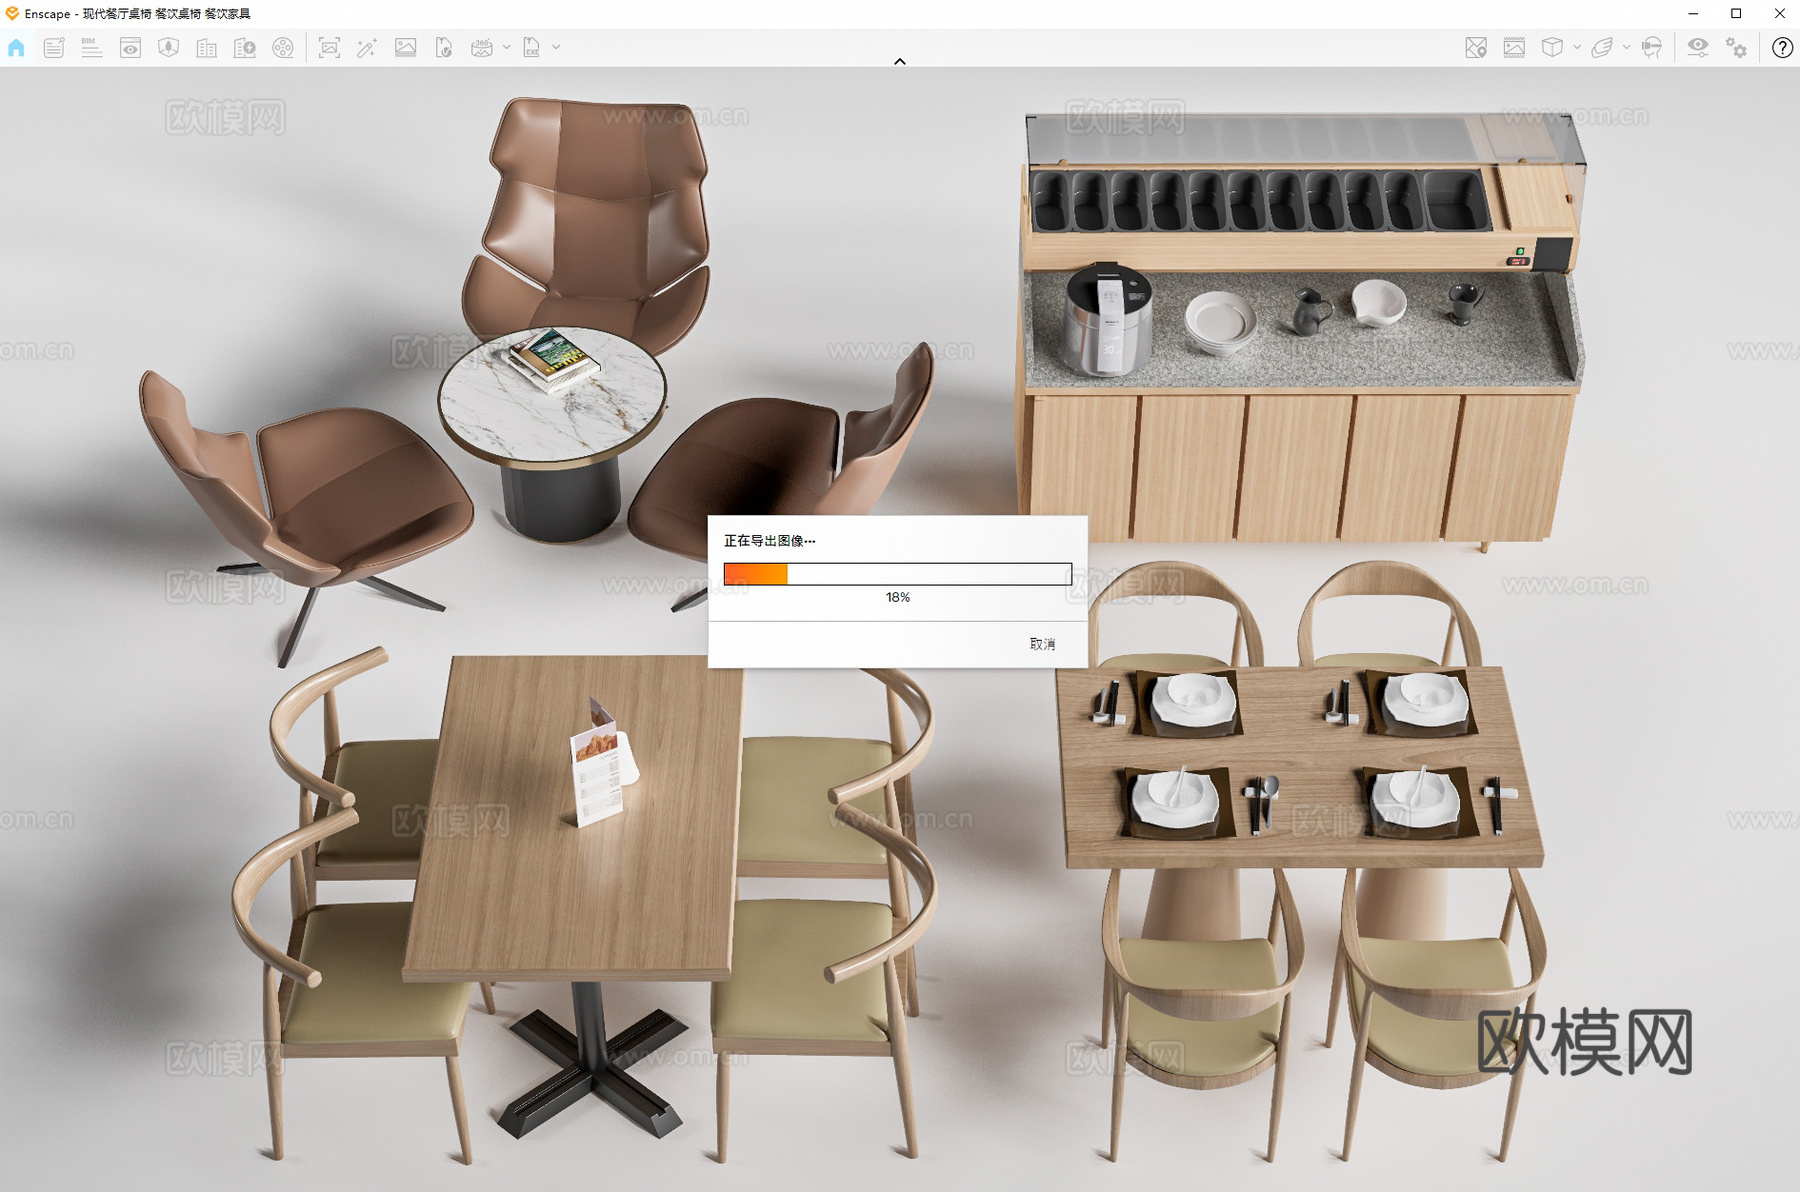This screenshot has height=1192, width=1800.
Task: Click the Enscape logo in title bar
Action: pyautogui.click(x=12, y=13)
